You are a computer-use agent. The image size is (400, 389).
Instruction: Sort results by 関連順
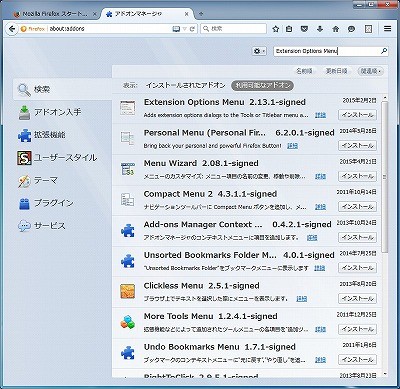(371, 71)
